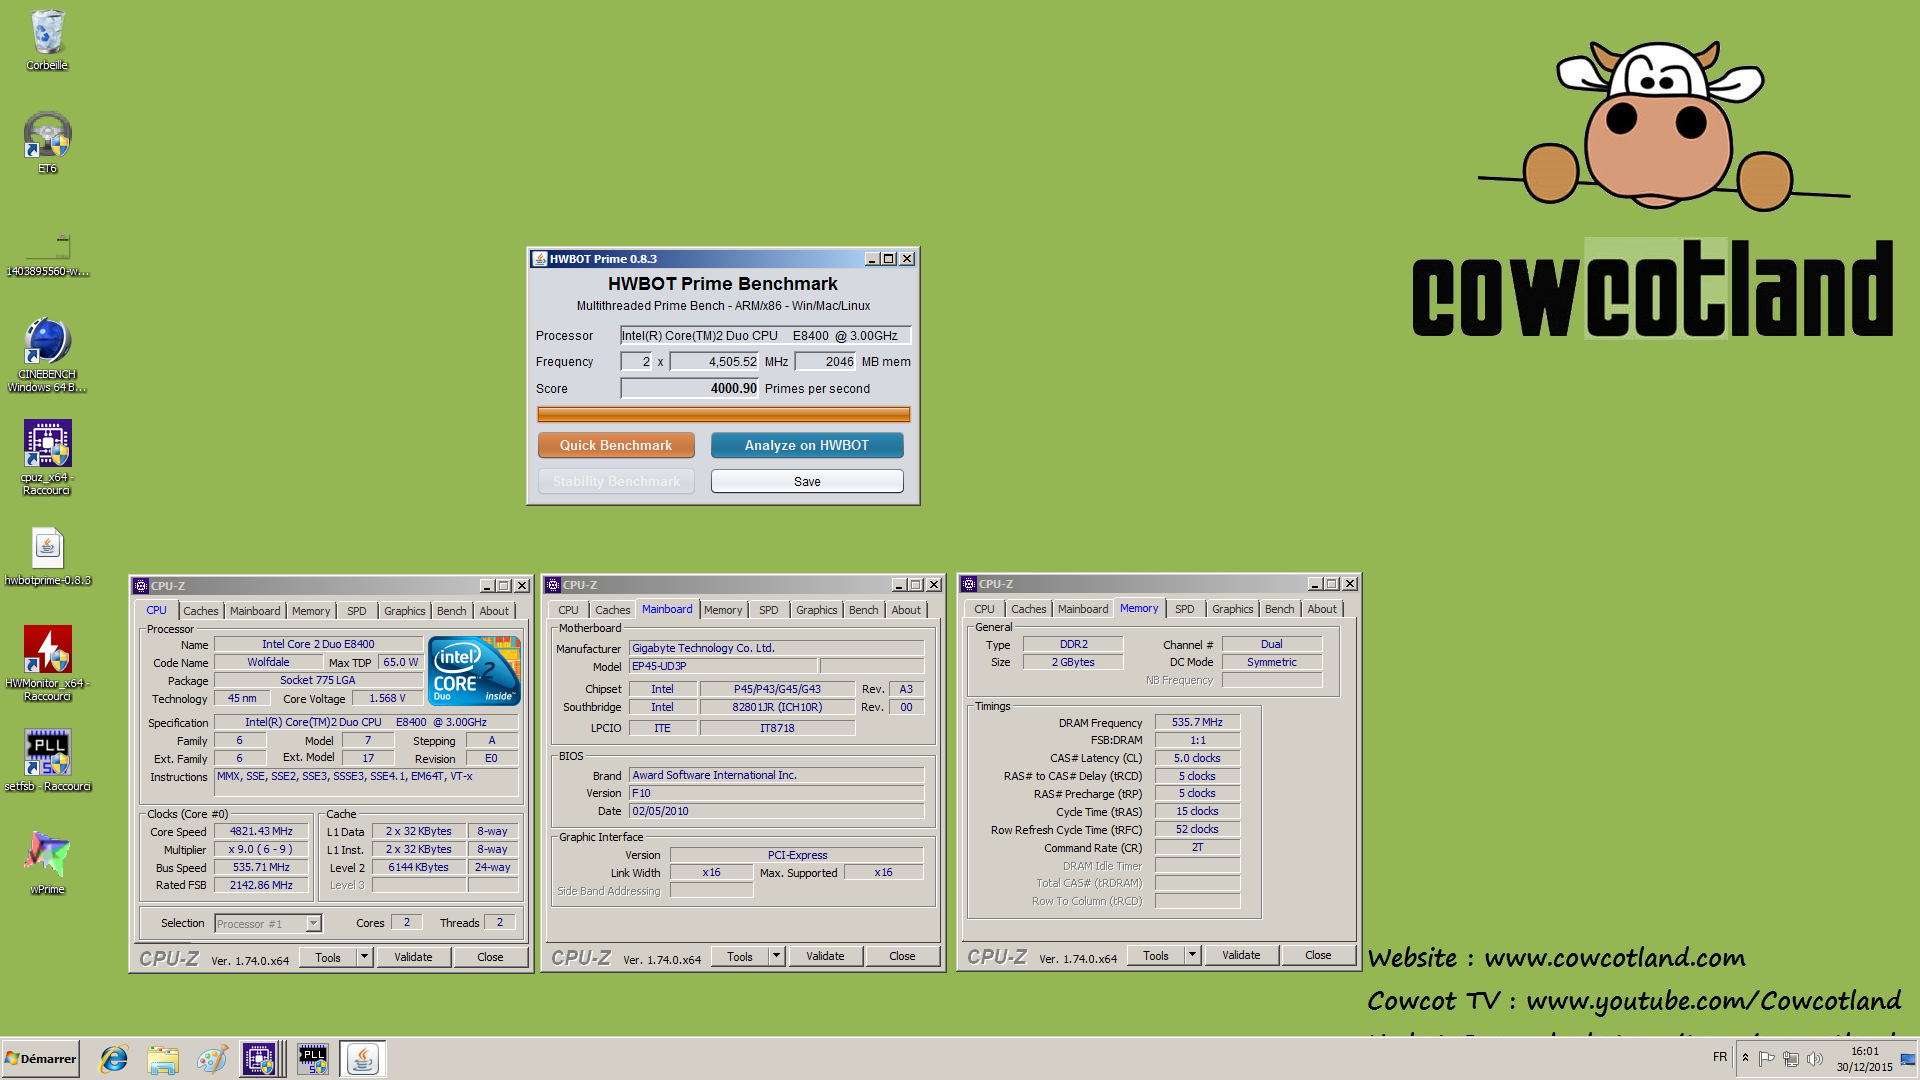The image size is (1920, 1080).
Task: Expand Tools arrow in Memory CPU-Z window
Action: coord(1193,955)
